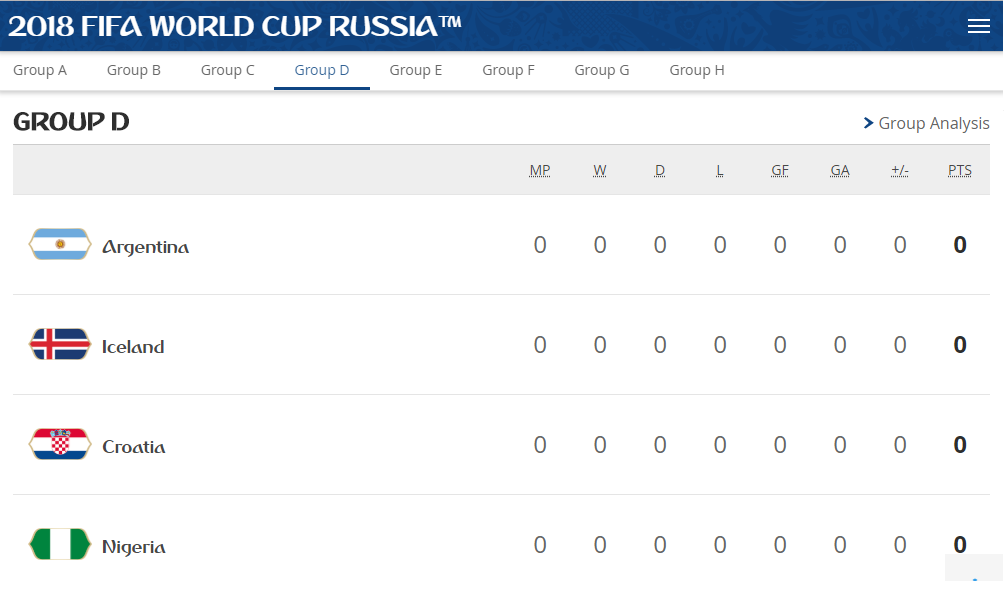Go to the Group F tab
The height and width of the screenshot is (596, 1004).
tap(508, 70)
